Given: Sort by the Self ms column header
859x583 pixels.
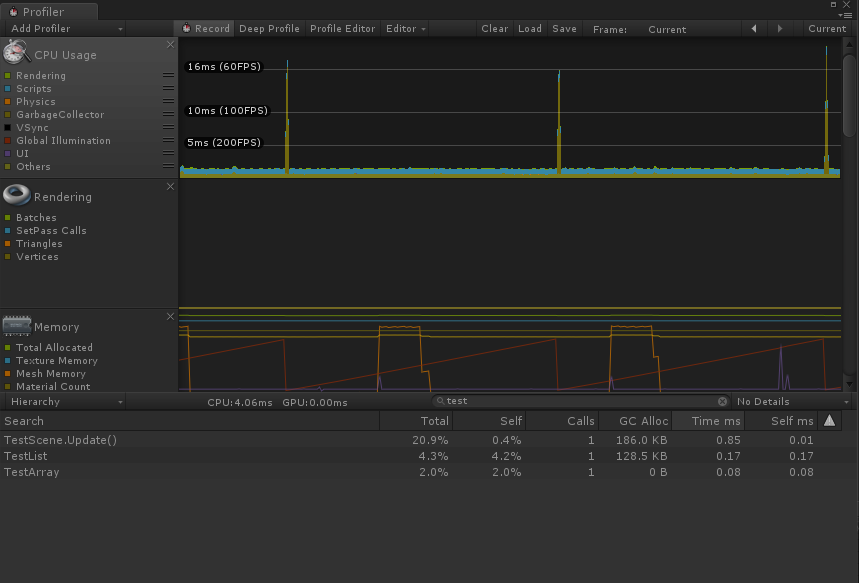Looking at the screenshot, I should 781,421.
